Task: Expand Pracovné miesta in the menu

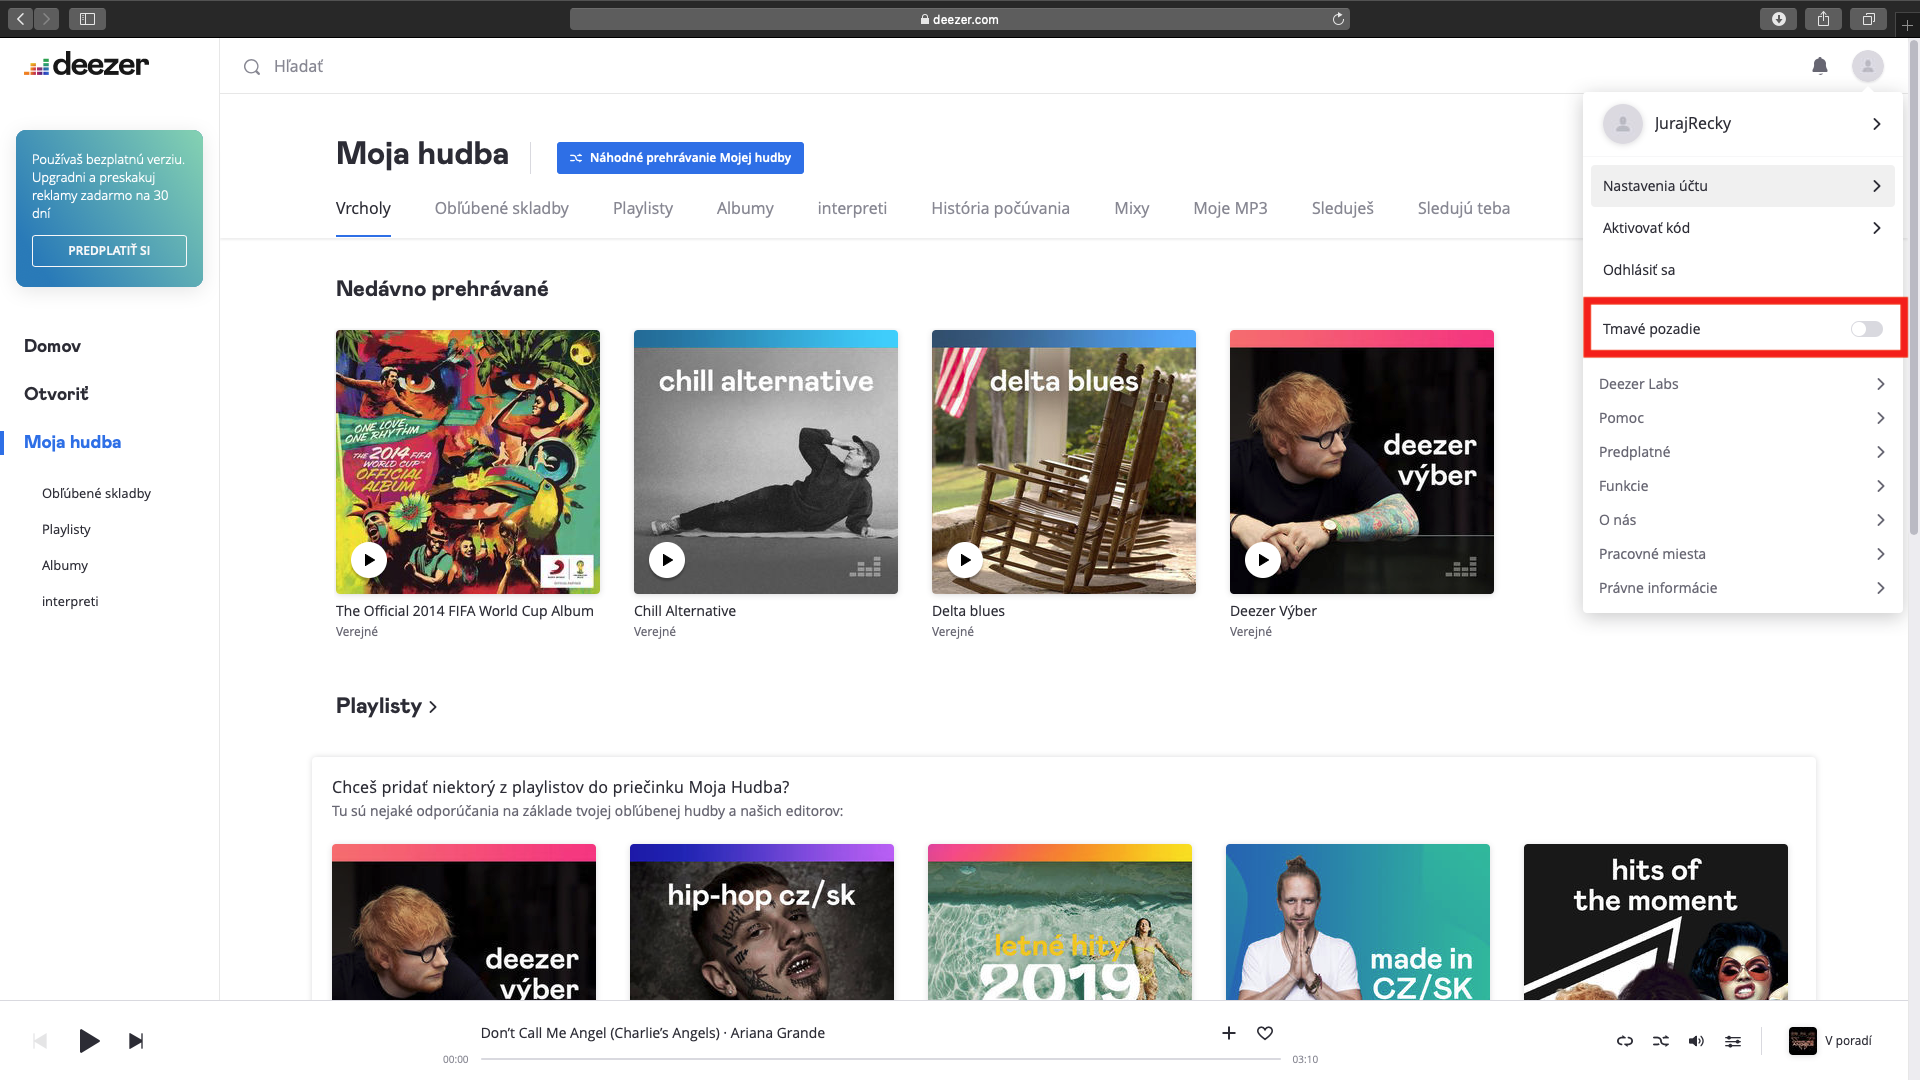Action: 1742,554
